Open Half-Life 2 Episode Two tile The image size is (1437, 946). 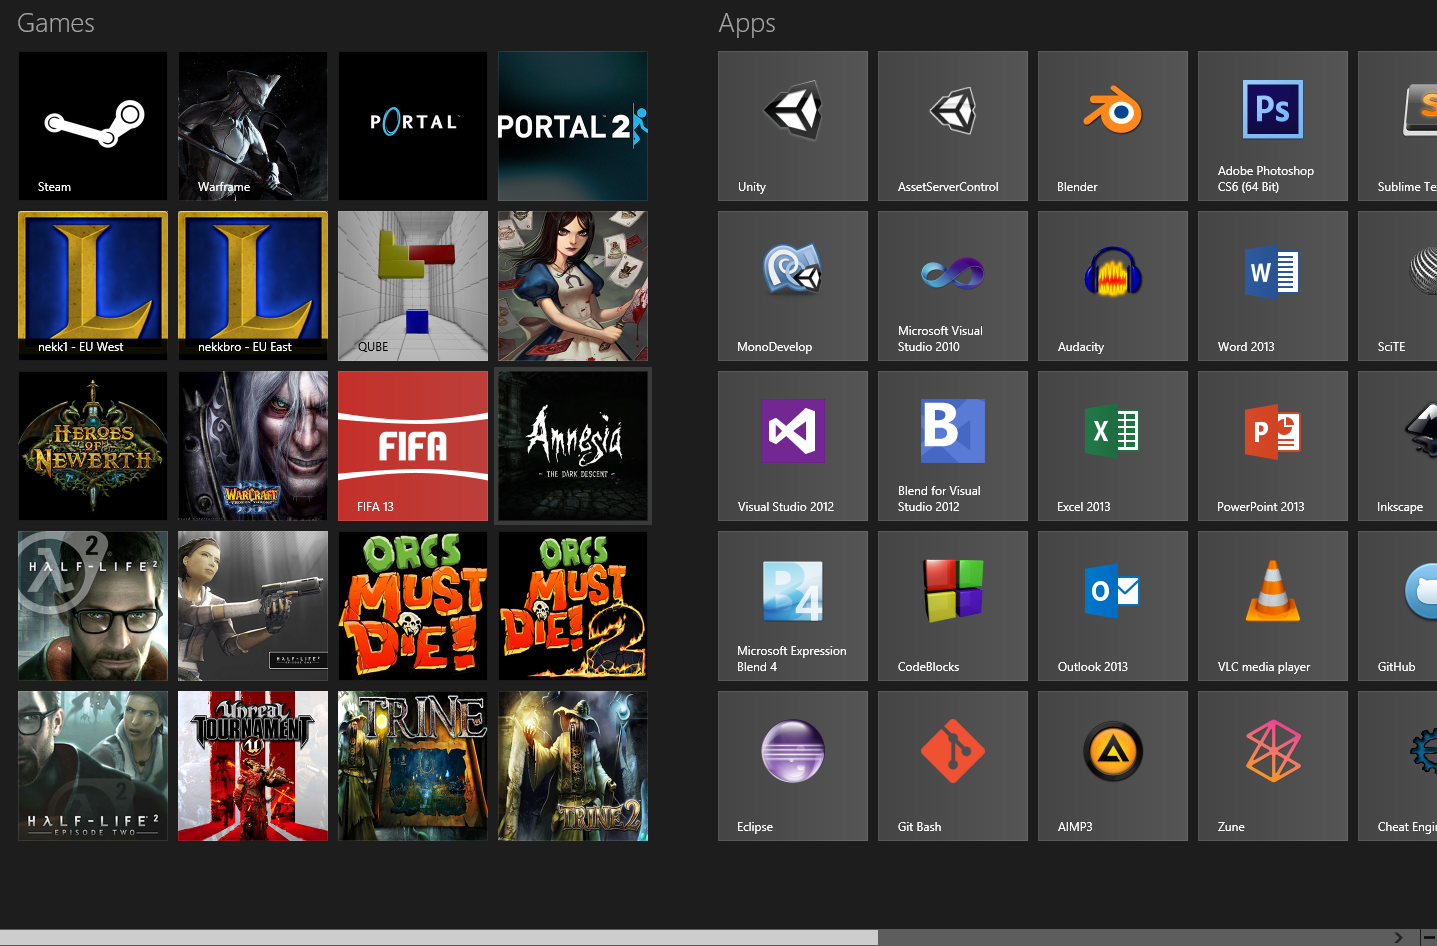pos(93,766)
